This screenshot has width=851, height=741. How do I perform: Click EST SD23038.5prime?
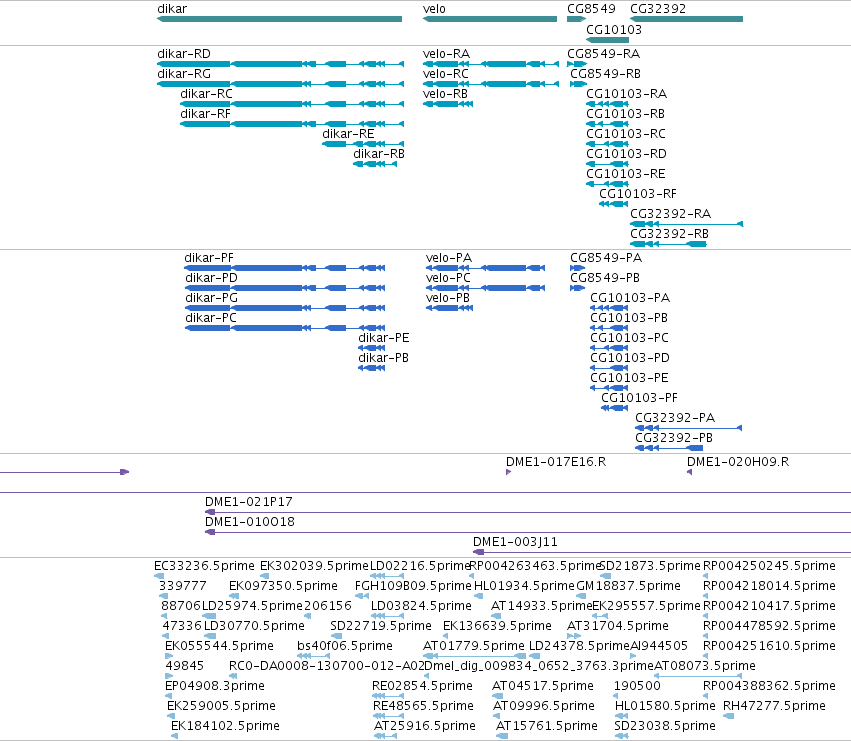click(621, 737)
